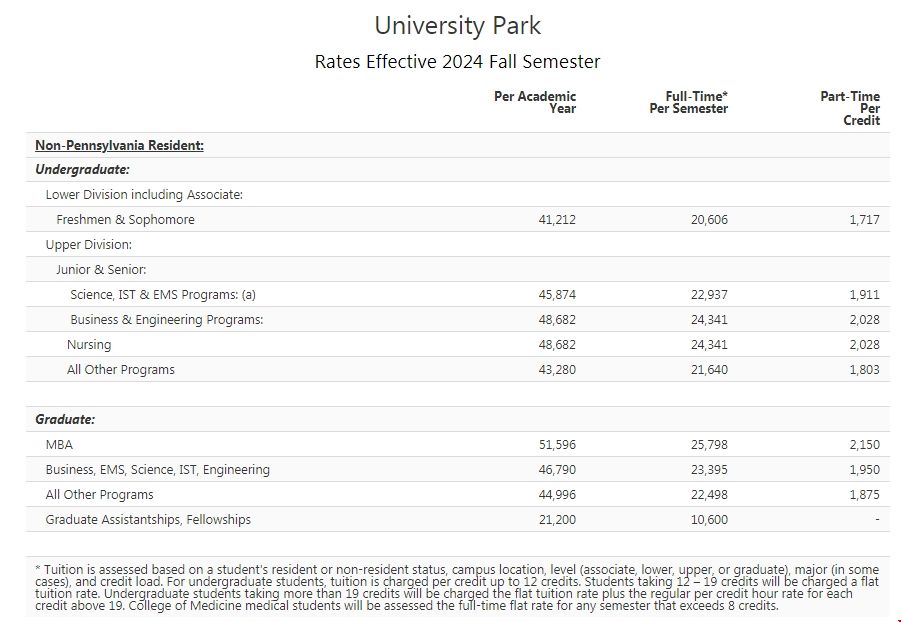Select the Undergraduate section label
This screenshot has height=622, width=901.
pyautogui.click(x=82, y=170)
